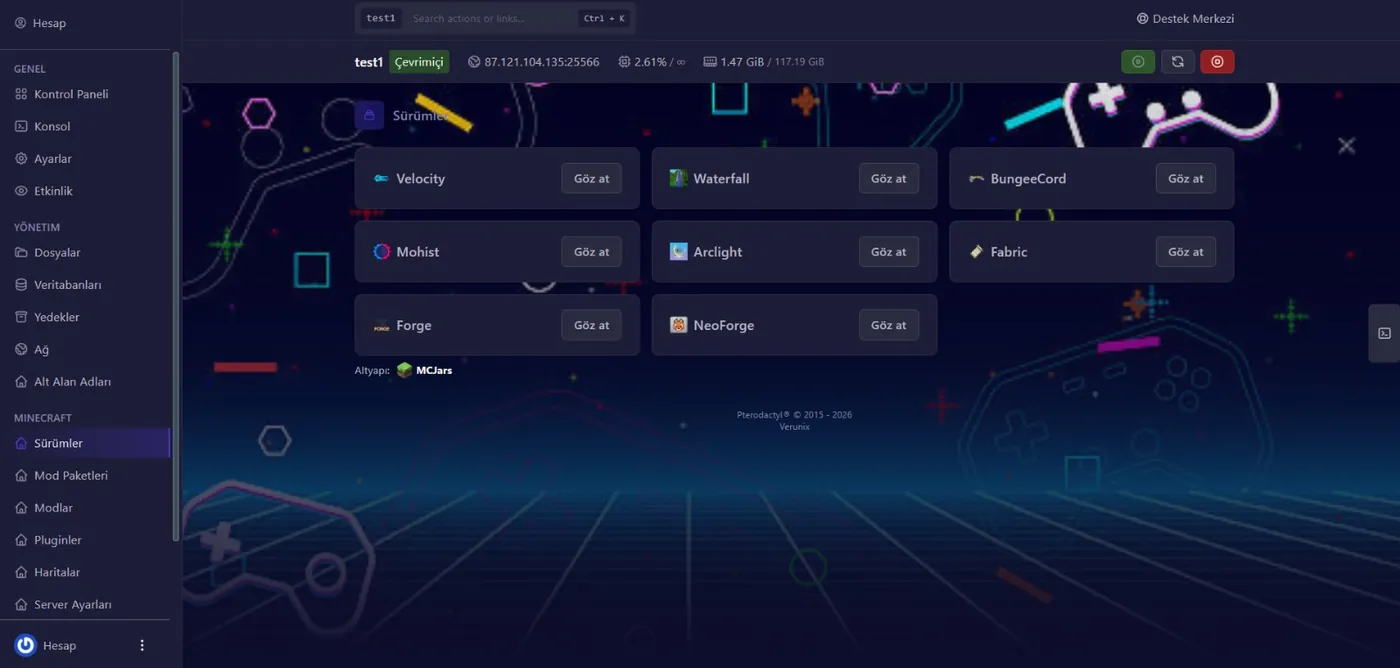This screenshot has width=1400, height=668.
Task: Click Göz at for Mohist
Action: (591, 252)
